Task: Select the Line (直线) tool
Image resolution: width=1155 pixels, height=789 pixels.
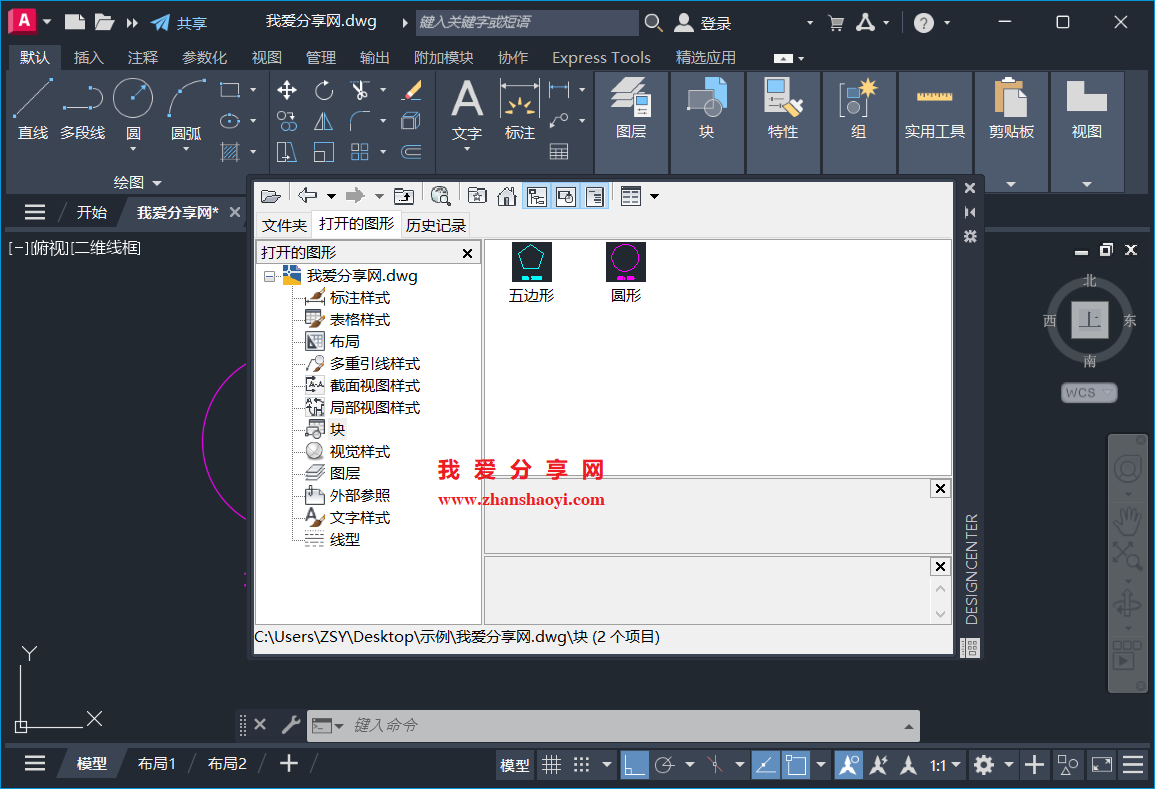Action: pos(32,109)
